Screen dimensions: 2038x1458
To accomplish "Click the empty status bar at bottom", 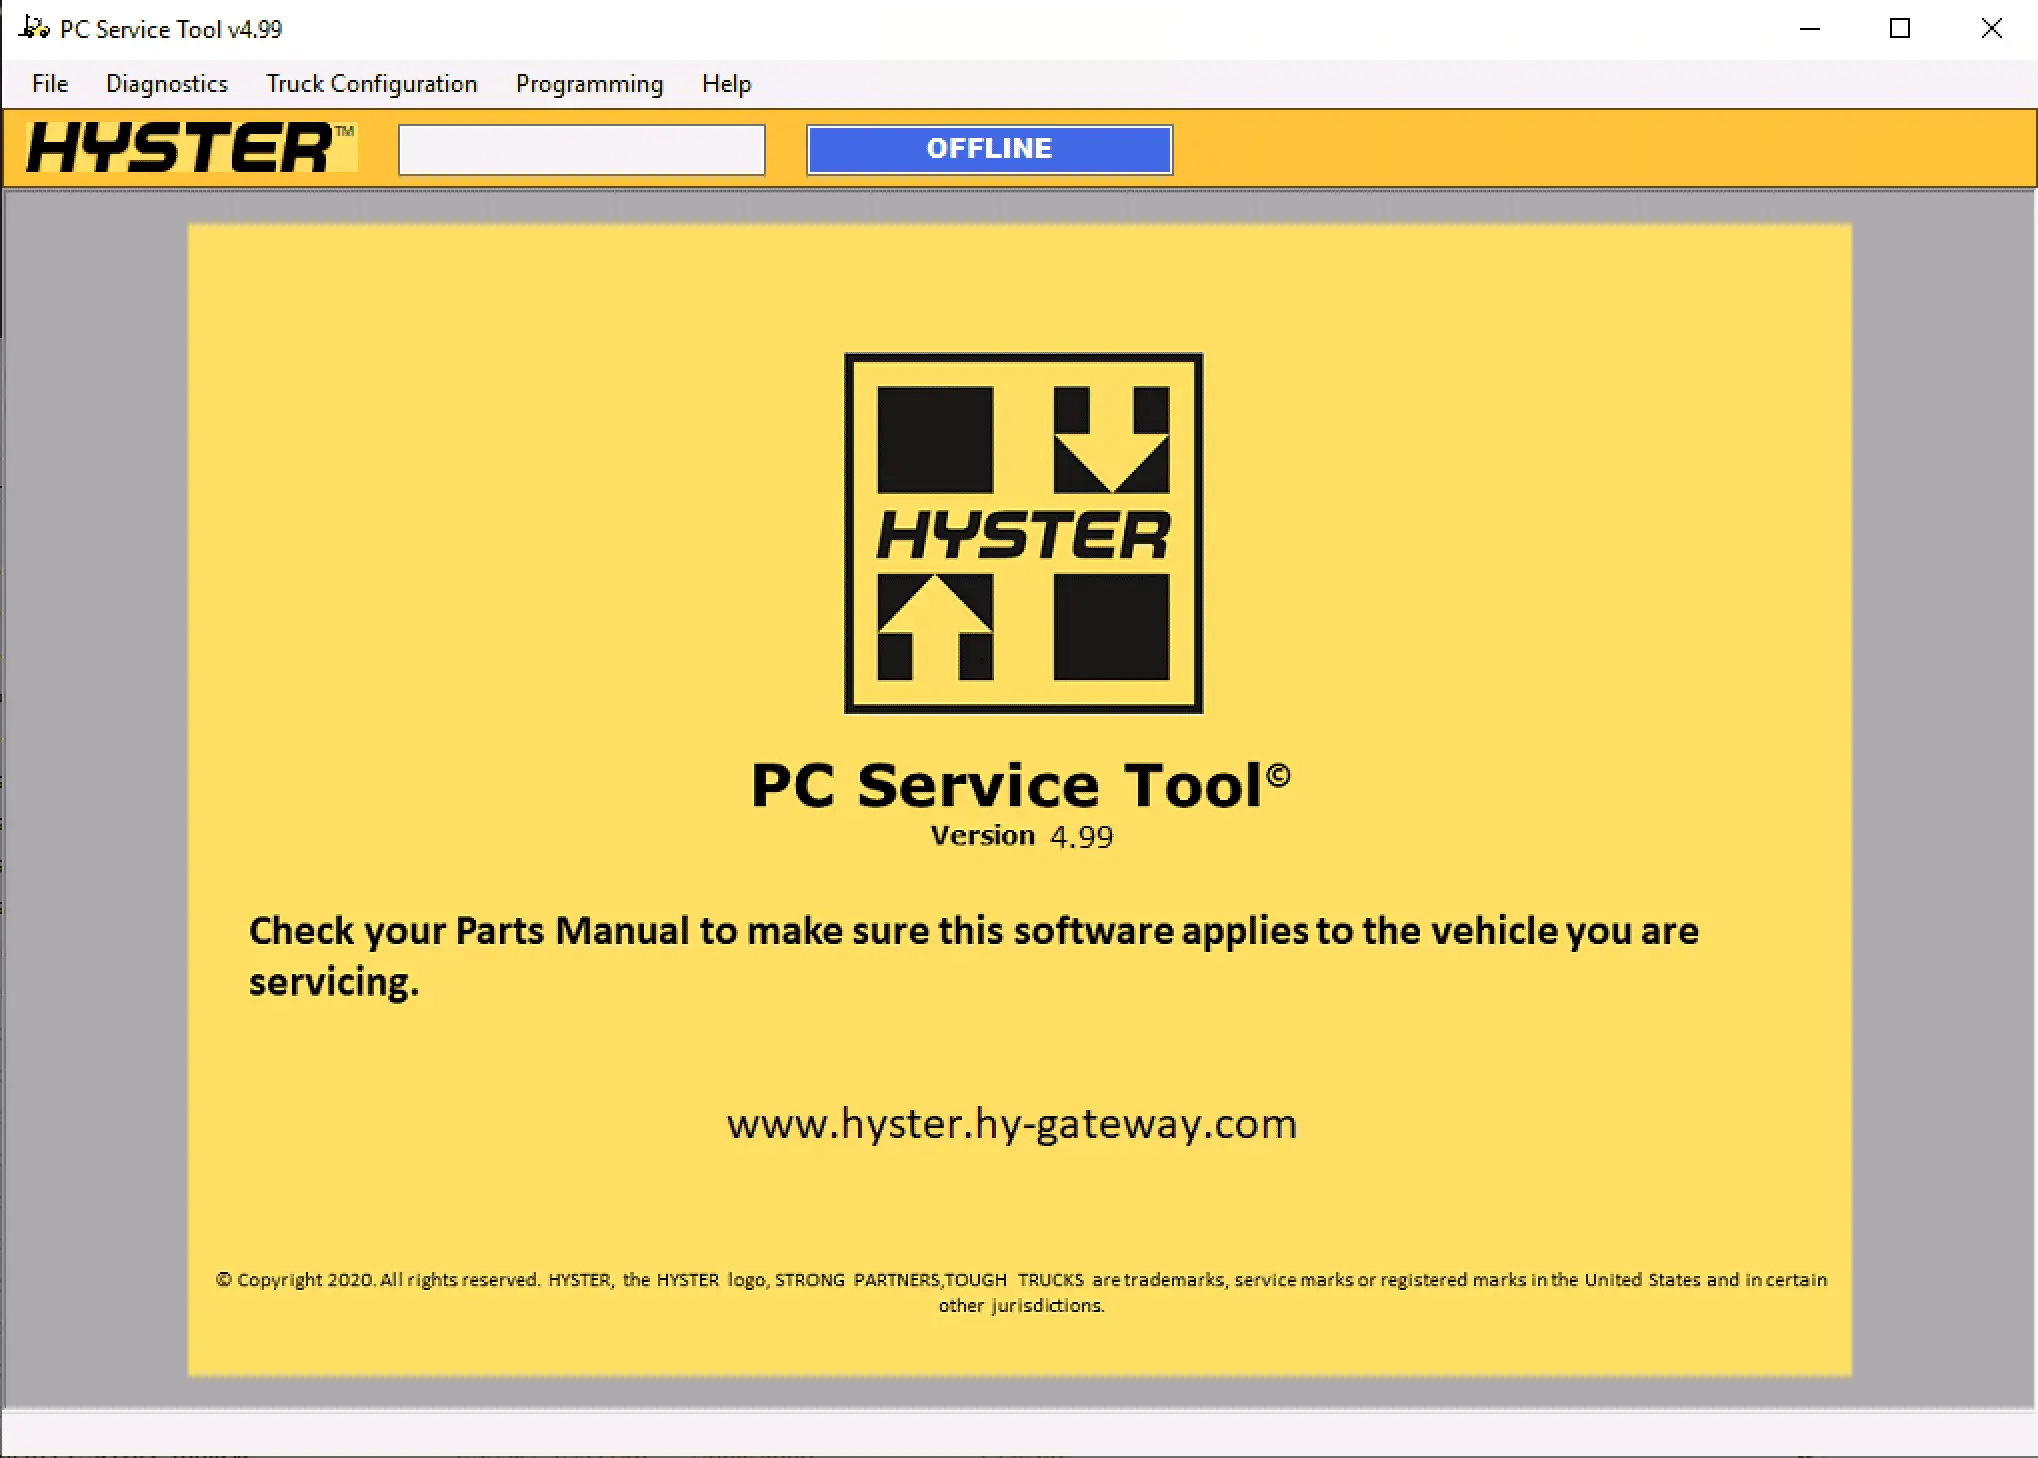I will tap(1018, 1434).
